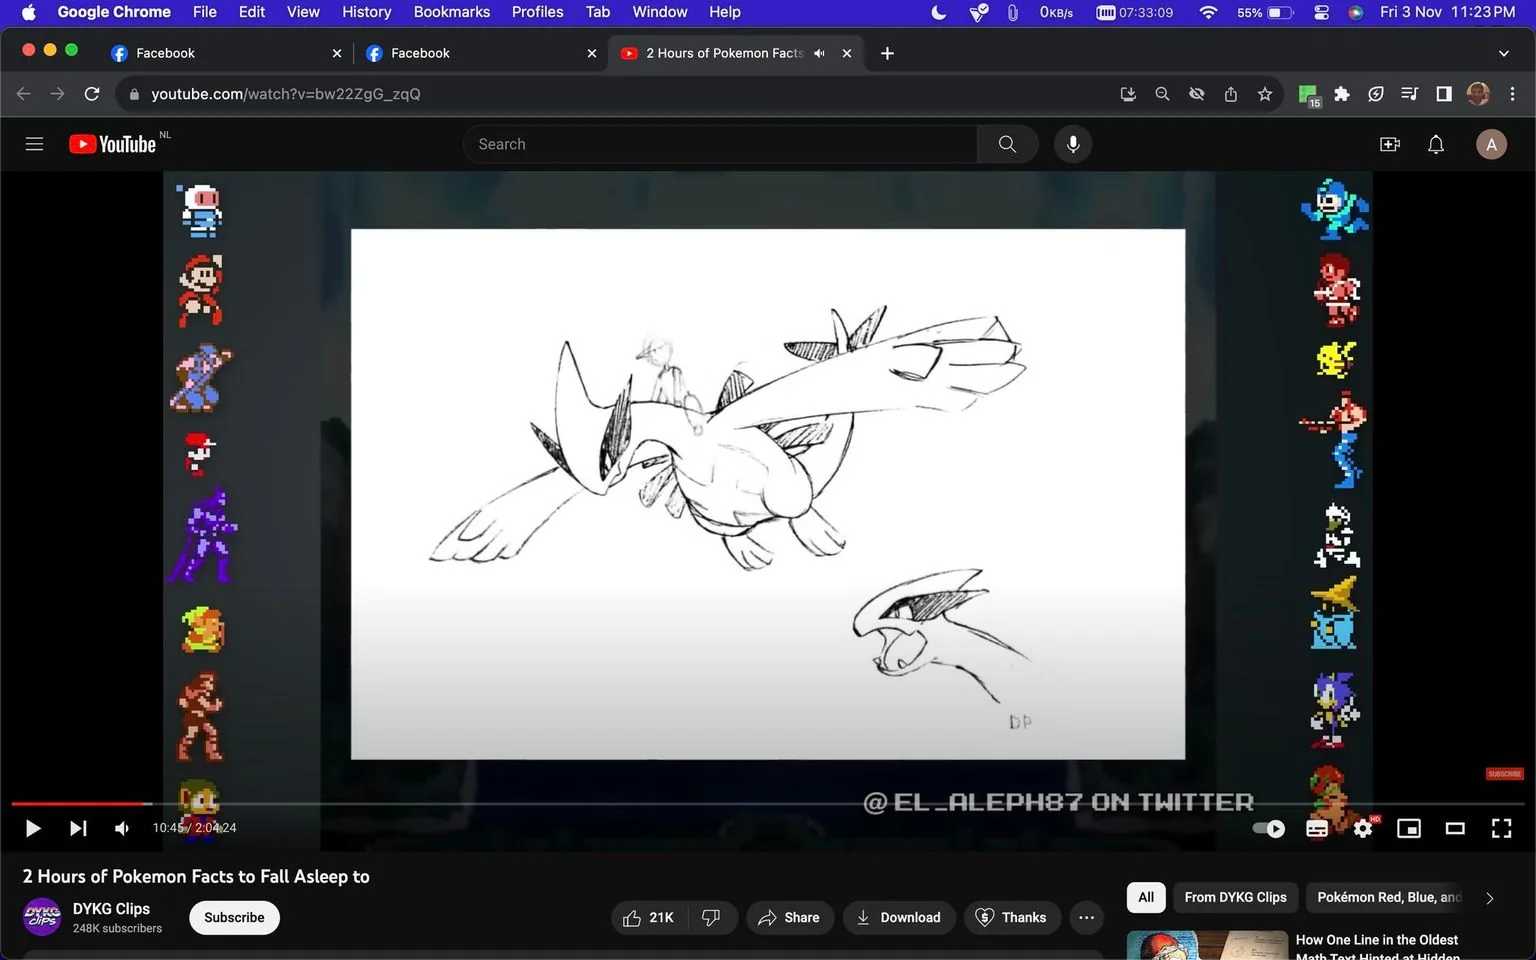The height and width of the screenshot is (960, 1536).
Task: Open the player settings gear
Action: (1363, 828)
